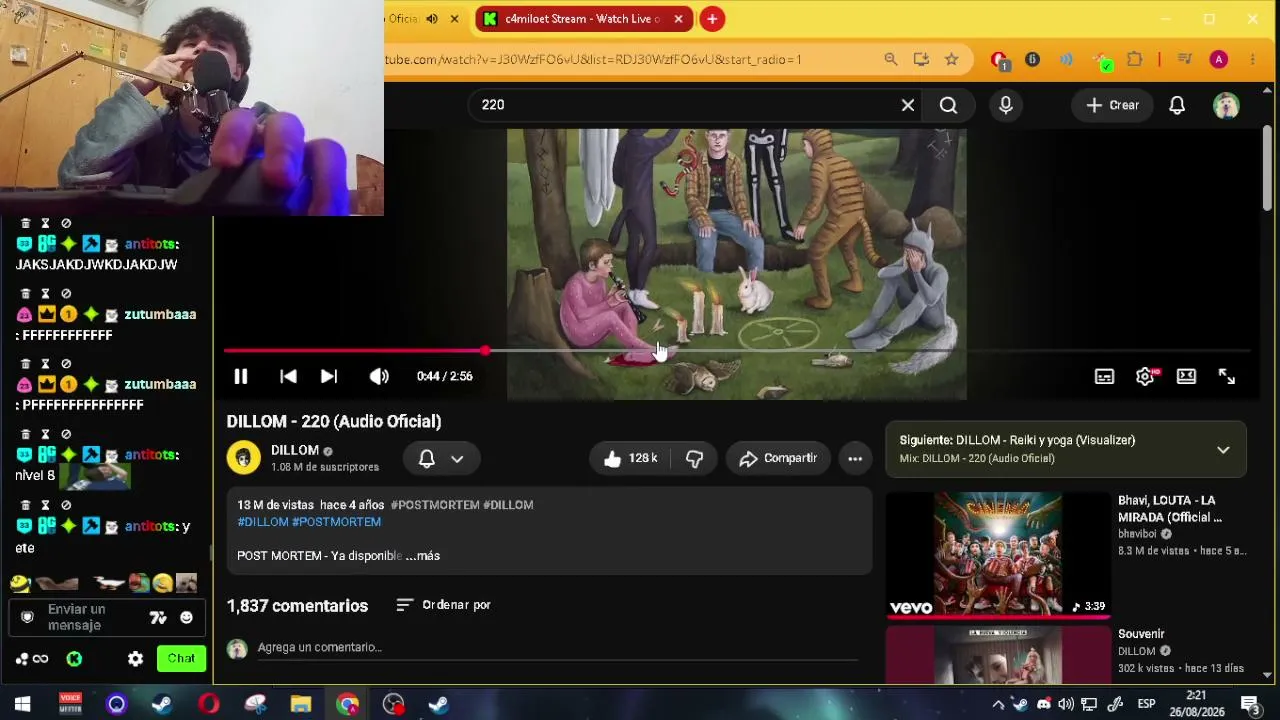This screenshot has height=720, width=1280.
Task: Close the c4miloet Stream tab
Action: 678,19
